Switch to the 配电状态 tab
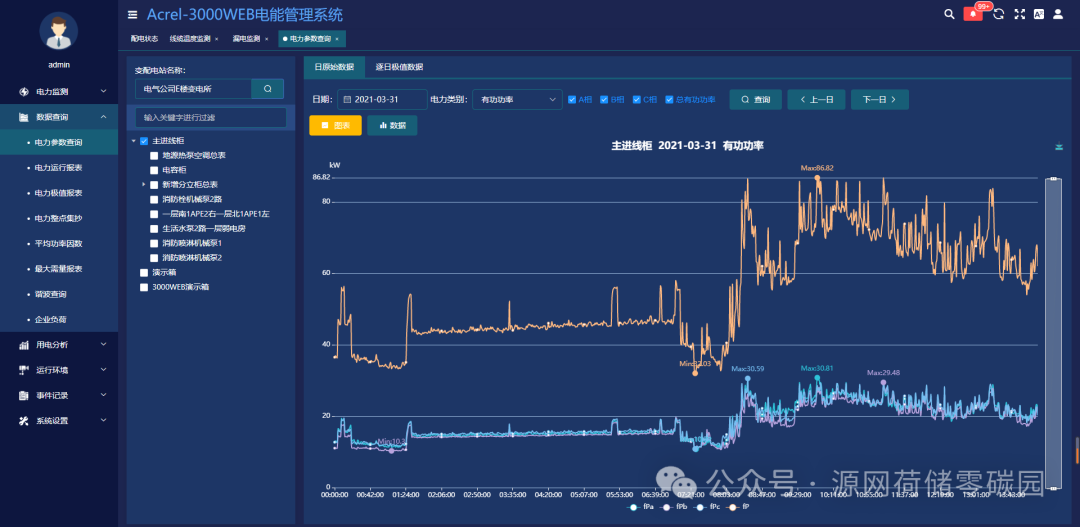Viewport: 1080px width, 527px height. tap(144, 39)
